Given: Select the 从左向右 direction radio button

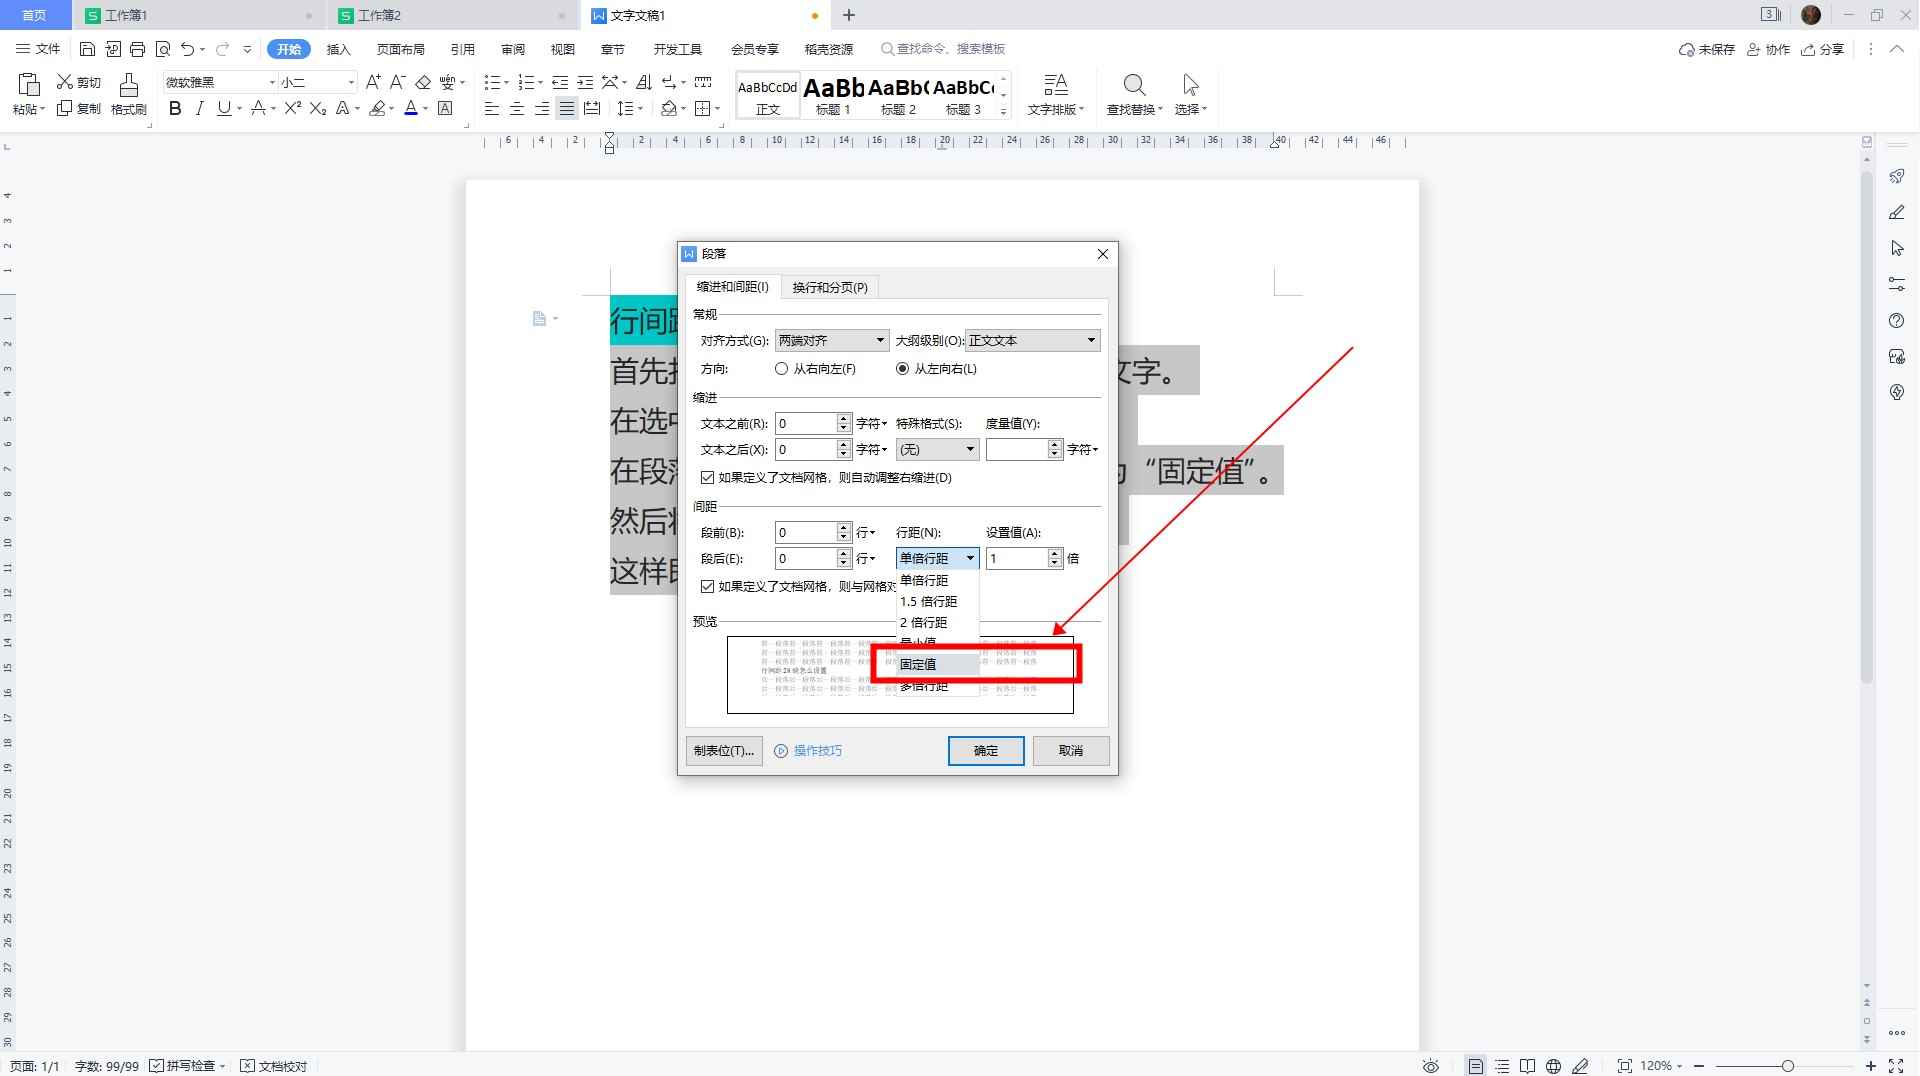Looking at the screenshot, I should pos(903,369).
